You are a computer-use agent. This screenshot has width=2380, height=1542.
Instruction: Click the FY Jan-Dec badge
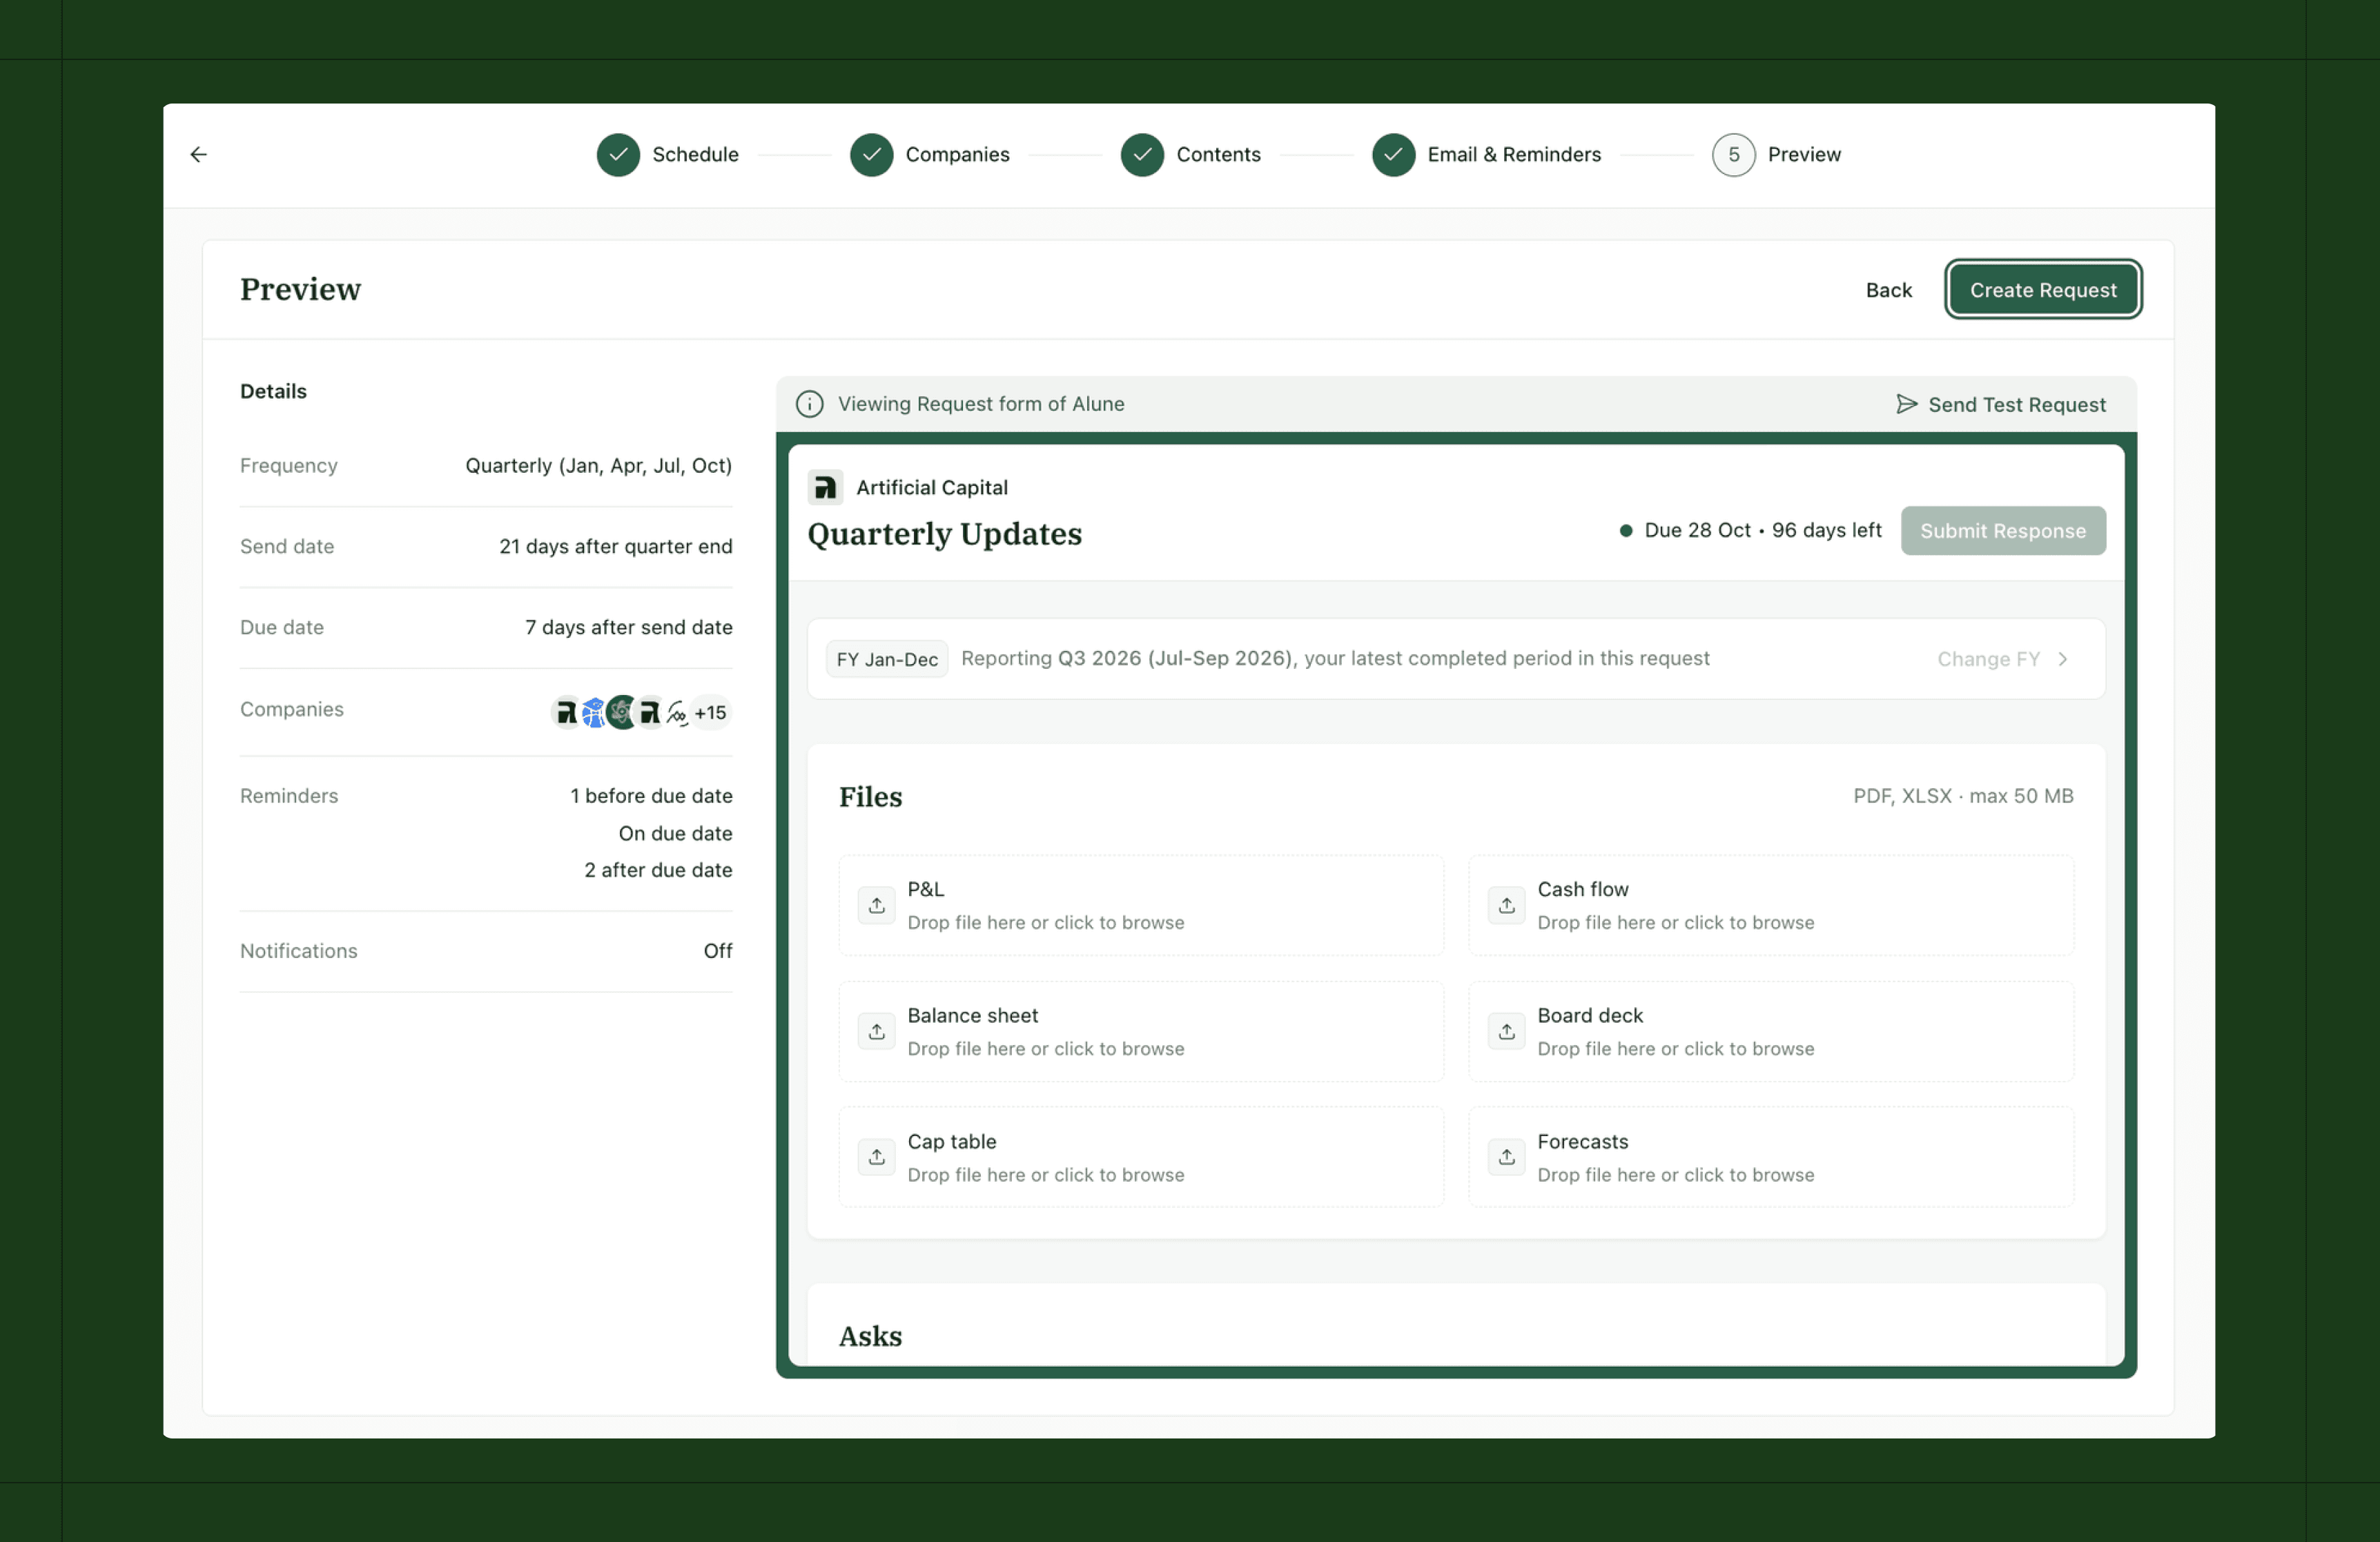coord(886,659)
